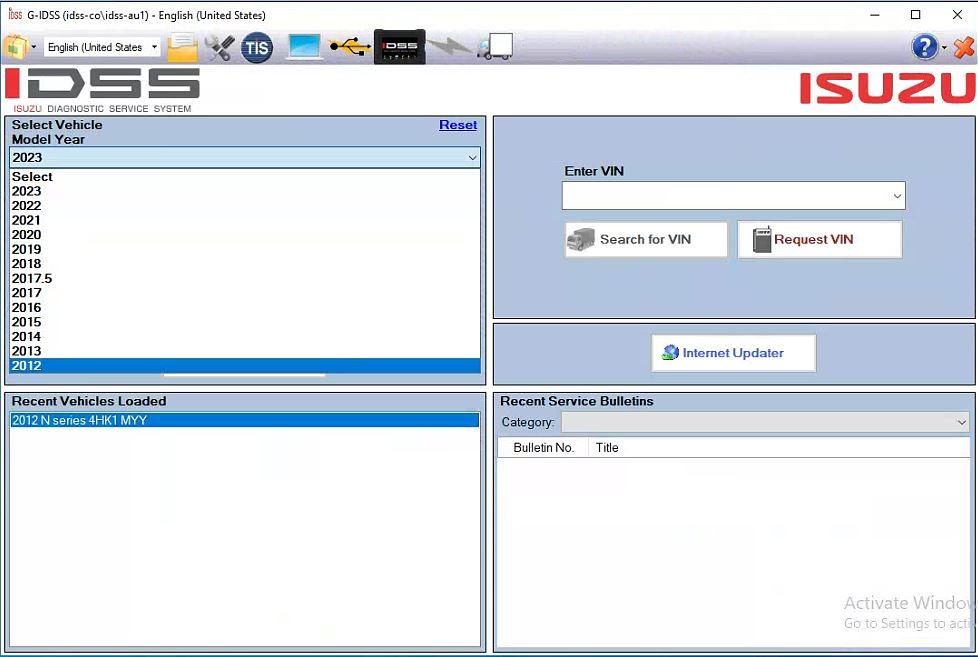978x657 pixels.
Task: Choose the 'Select' entry in year list
Action: point(245,177)
